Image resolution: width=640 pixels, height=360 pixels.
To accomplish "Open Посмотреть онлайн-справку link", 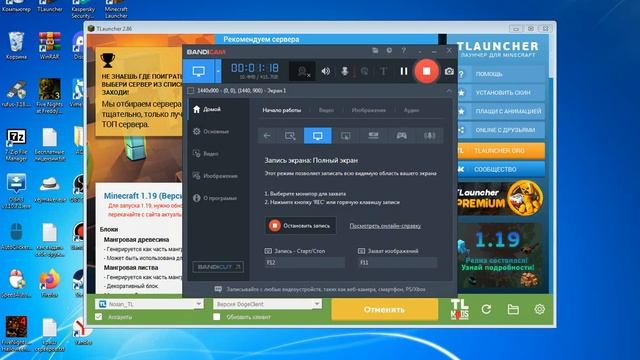I will (385, 226).
